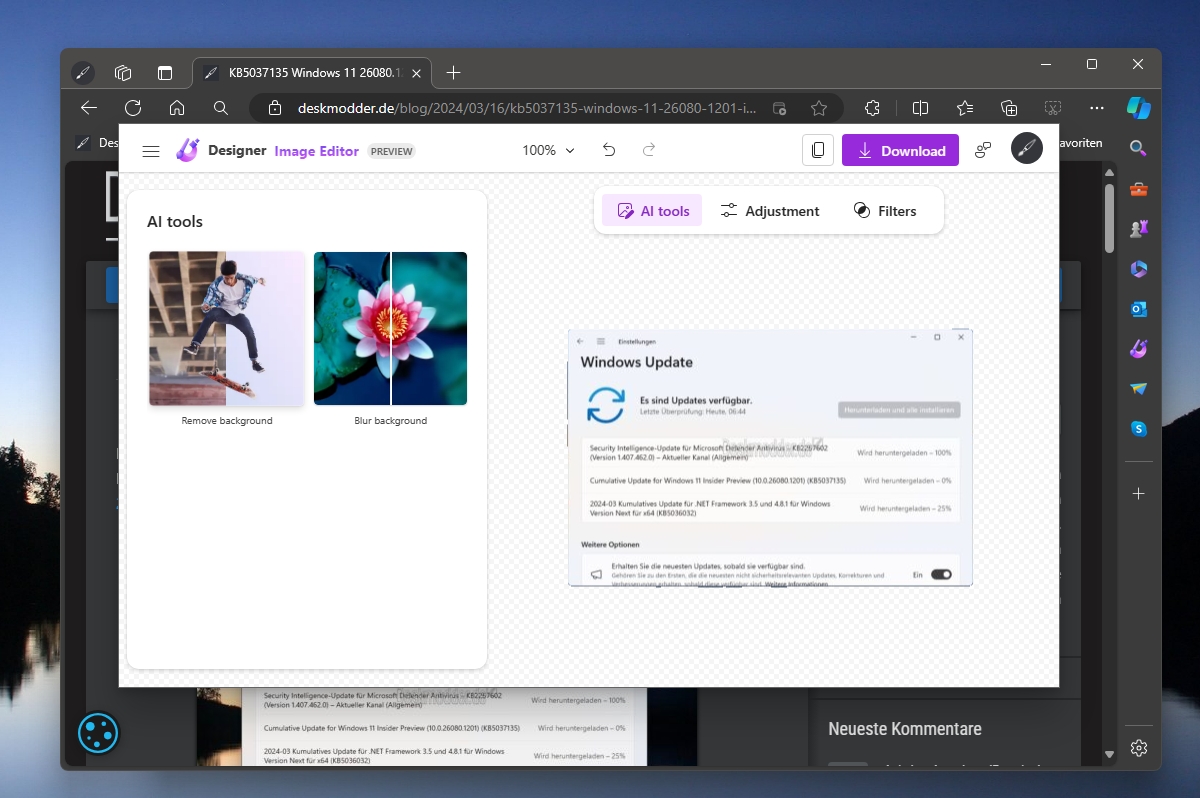
Task: Open the Workspaces icon in title bar
Action: [124, 73]
